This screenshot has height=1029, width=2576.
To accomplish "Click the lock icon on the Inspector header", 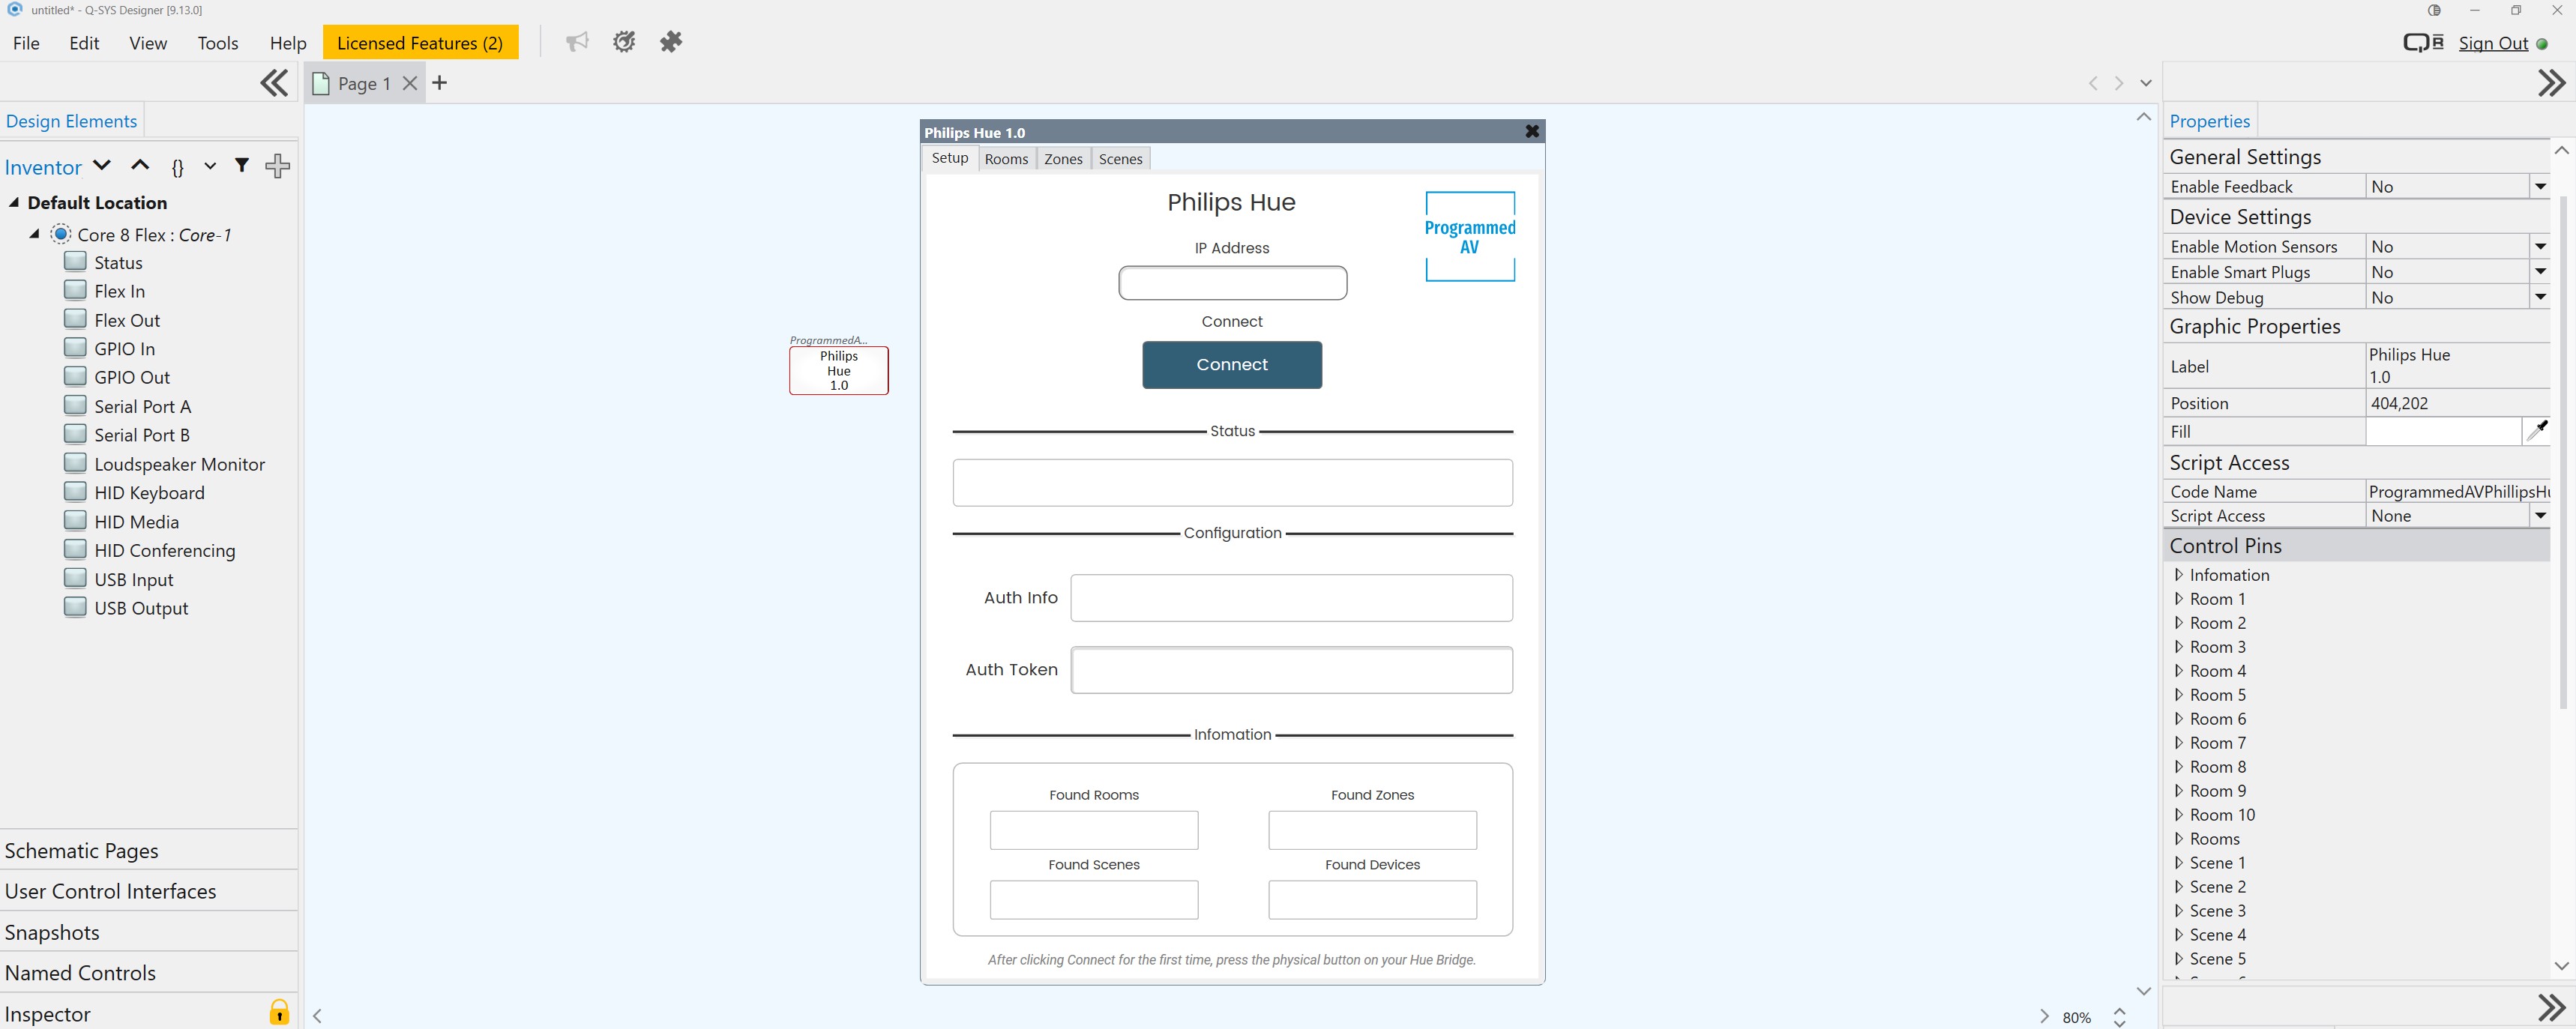I will (278, 1012).
